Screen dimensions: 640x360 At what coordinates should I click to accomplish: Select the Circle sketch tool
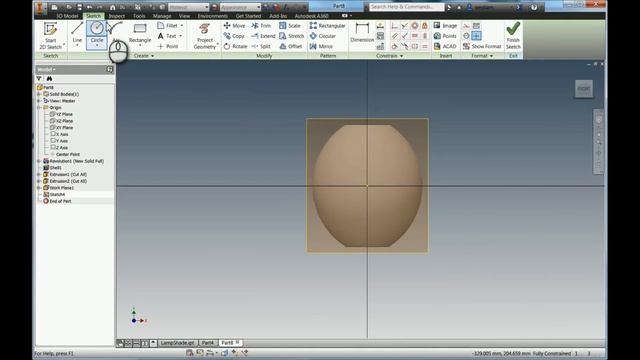coord(97,32)
